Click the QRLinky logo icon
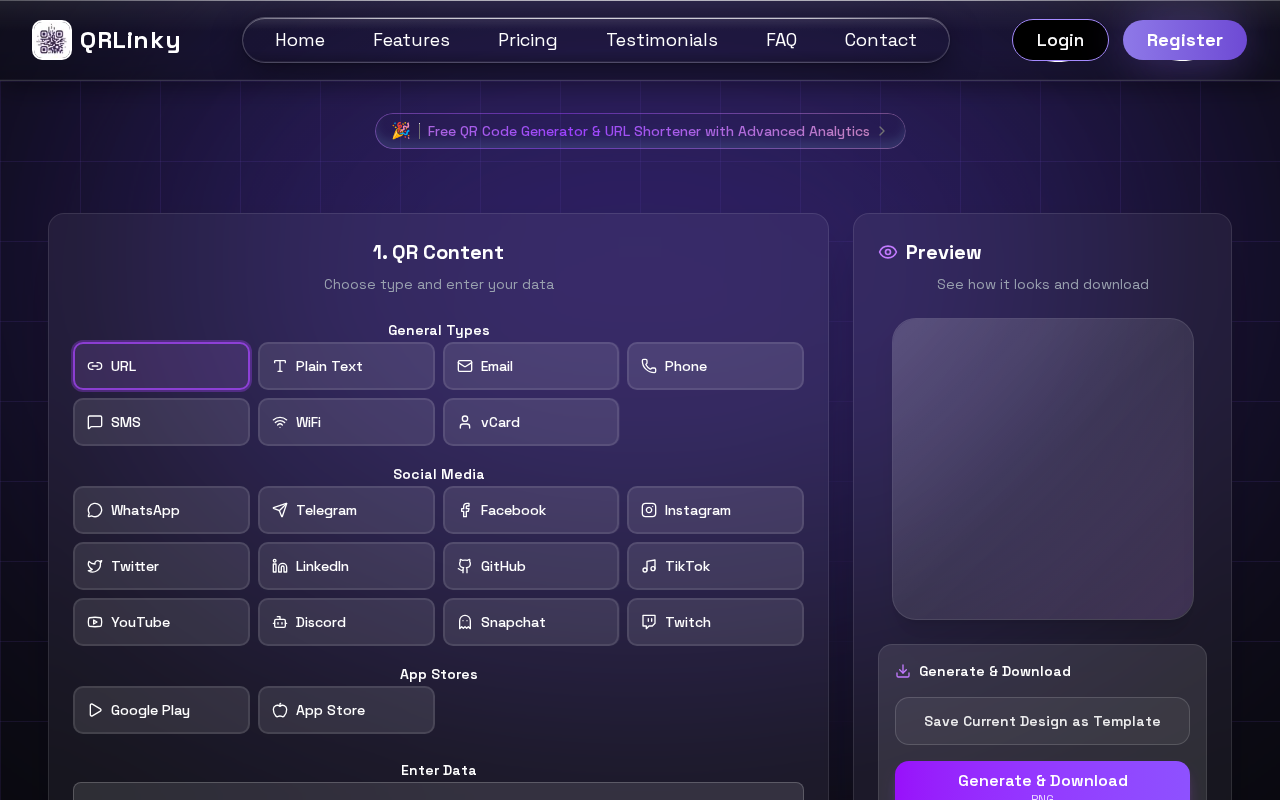Screen dimensions: 1280x800 point(52,40)
